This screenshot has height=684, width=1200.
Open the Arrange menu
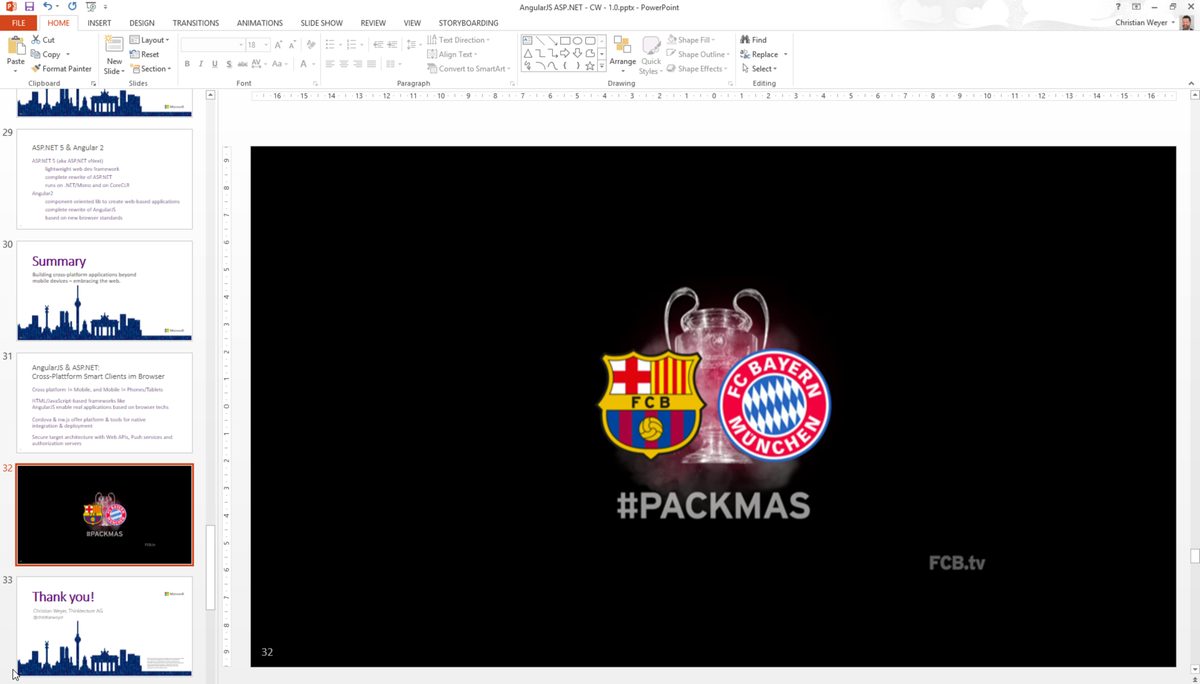[622, 55]
